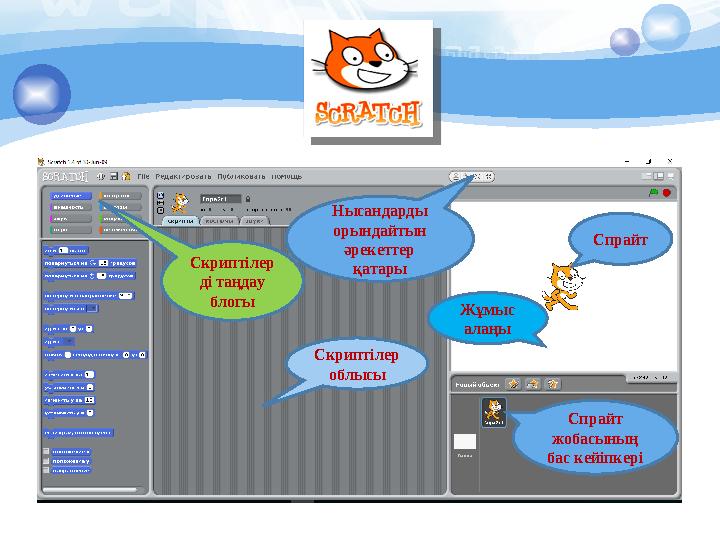Select the Движение blocks category button
Viewport: 720px width, 540px height.
point(71,196)
